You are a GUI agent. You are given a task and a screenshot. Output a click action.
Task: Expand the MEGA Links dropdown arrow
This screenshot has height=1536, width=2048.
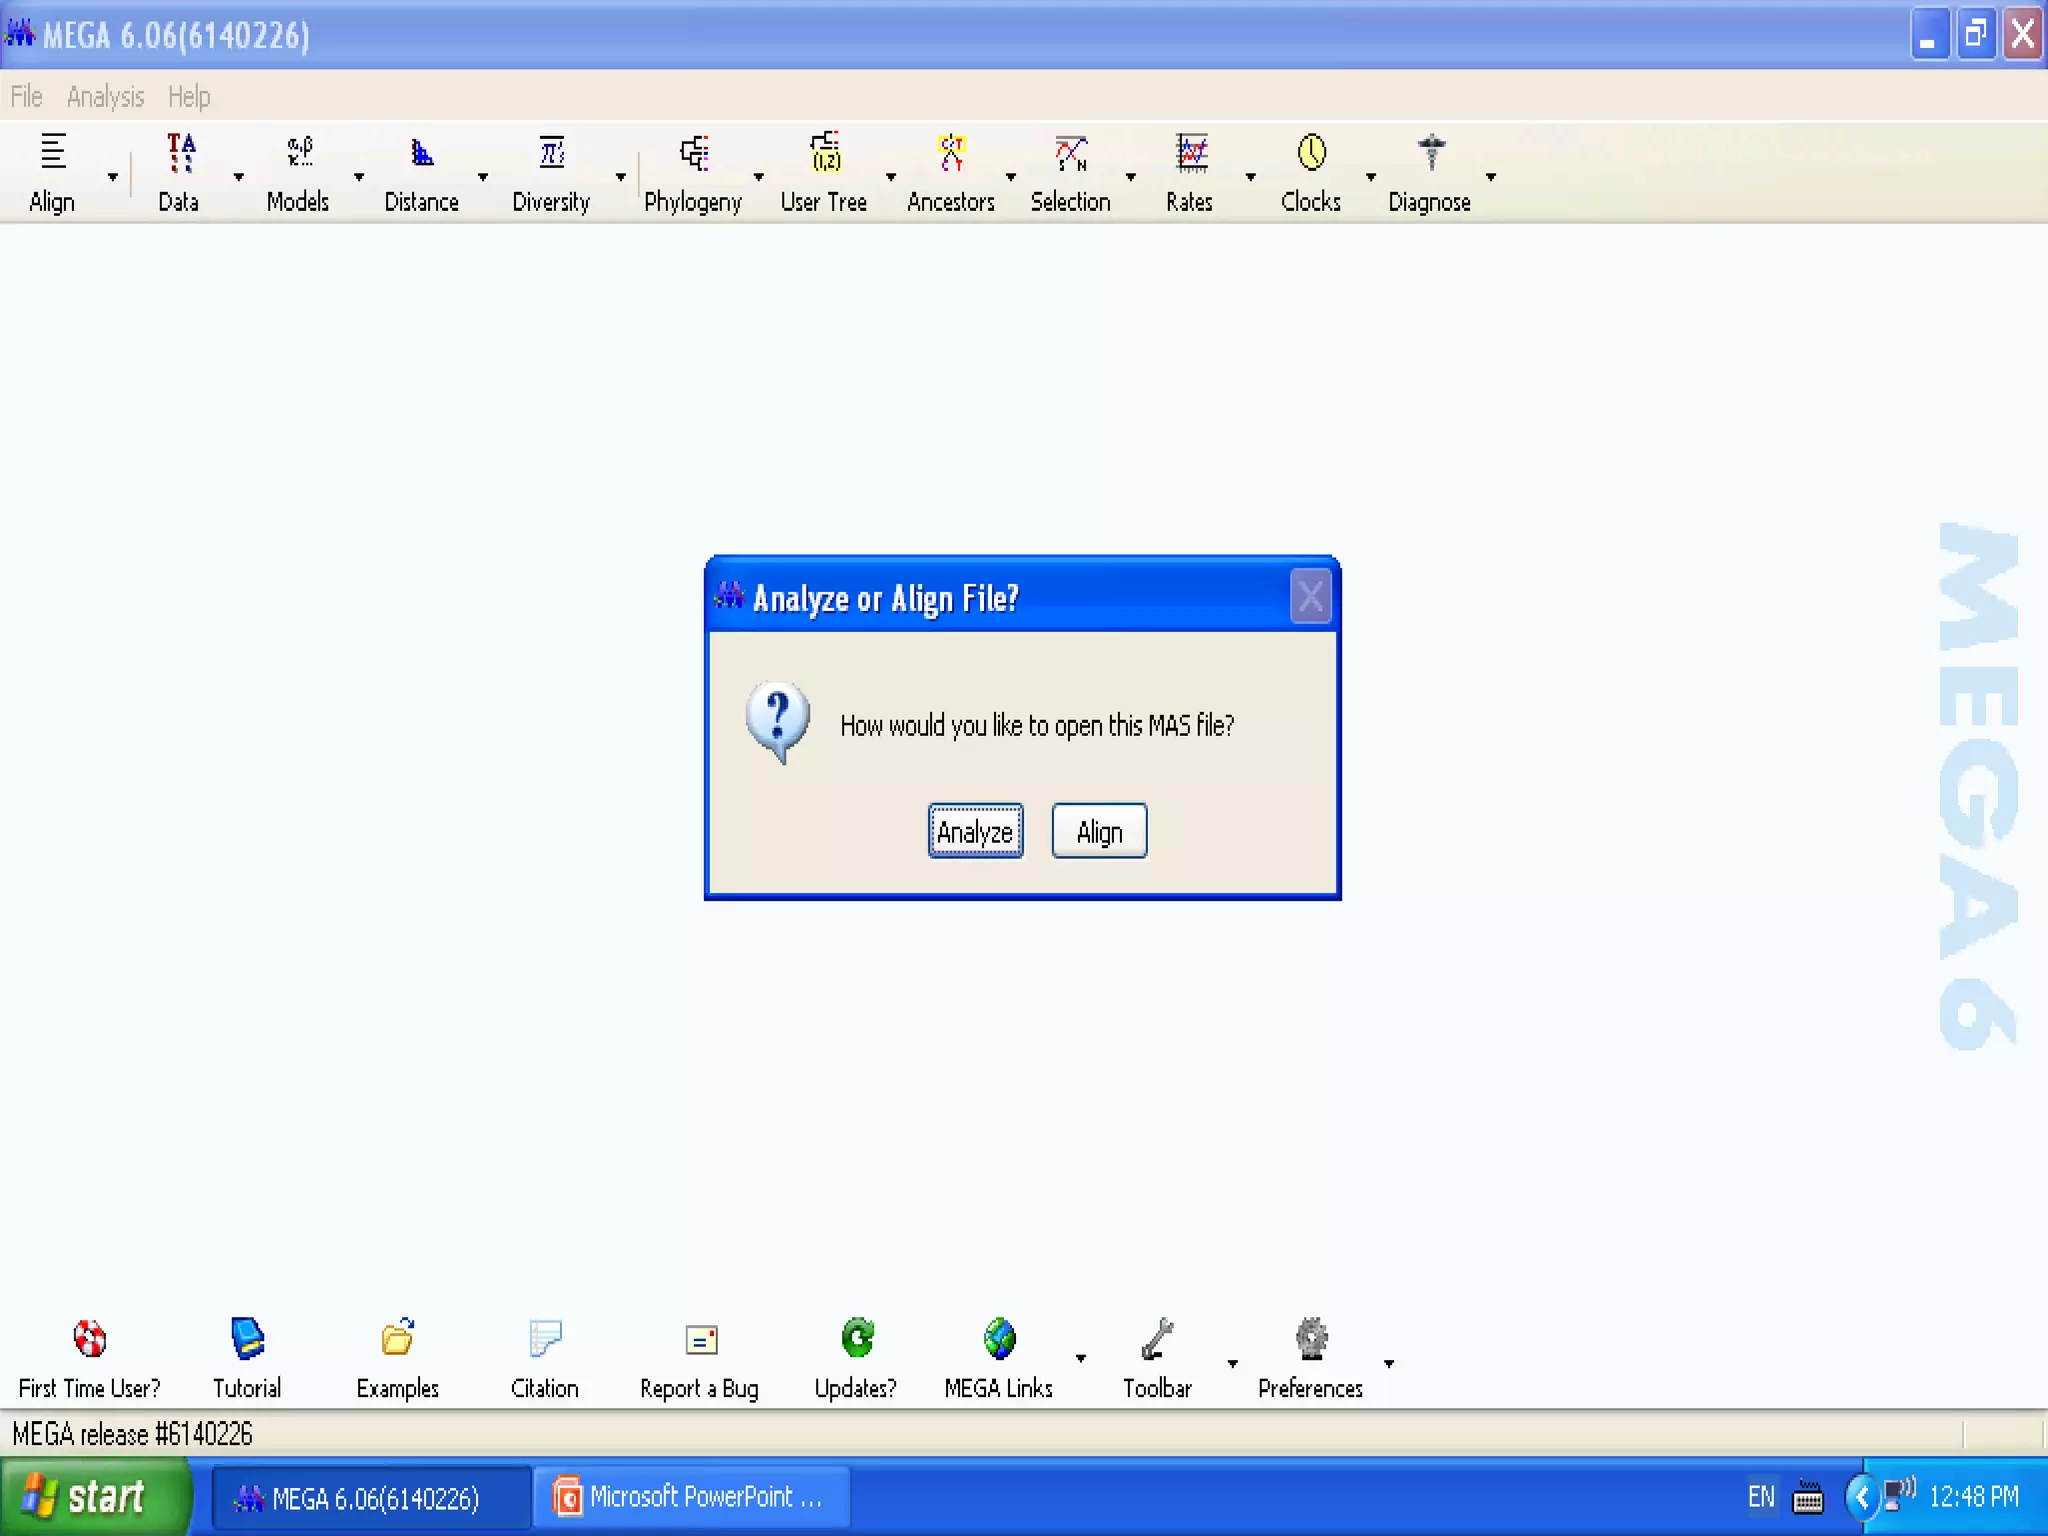1081,1358
